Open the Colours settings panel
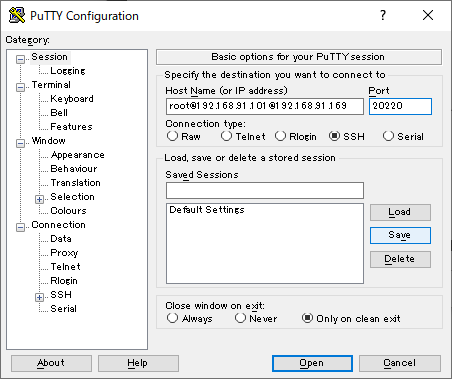 68,211
